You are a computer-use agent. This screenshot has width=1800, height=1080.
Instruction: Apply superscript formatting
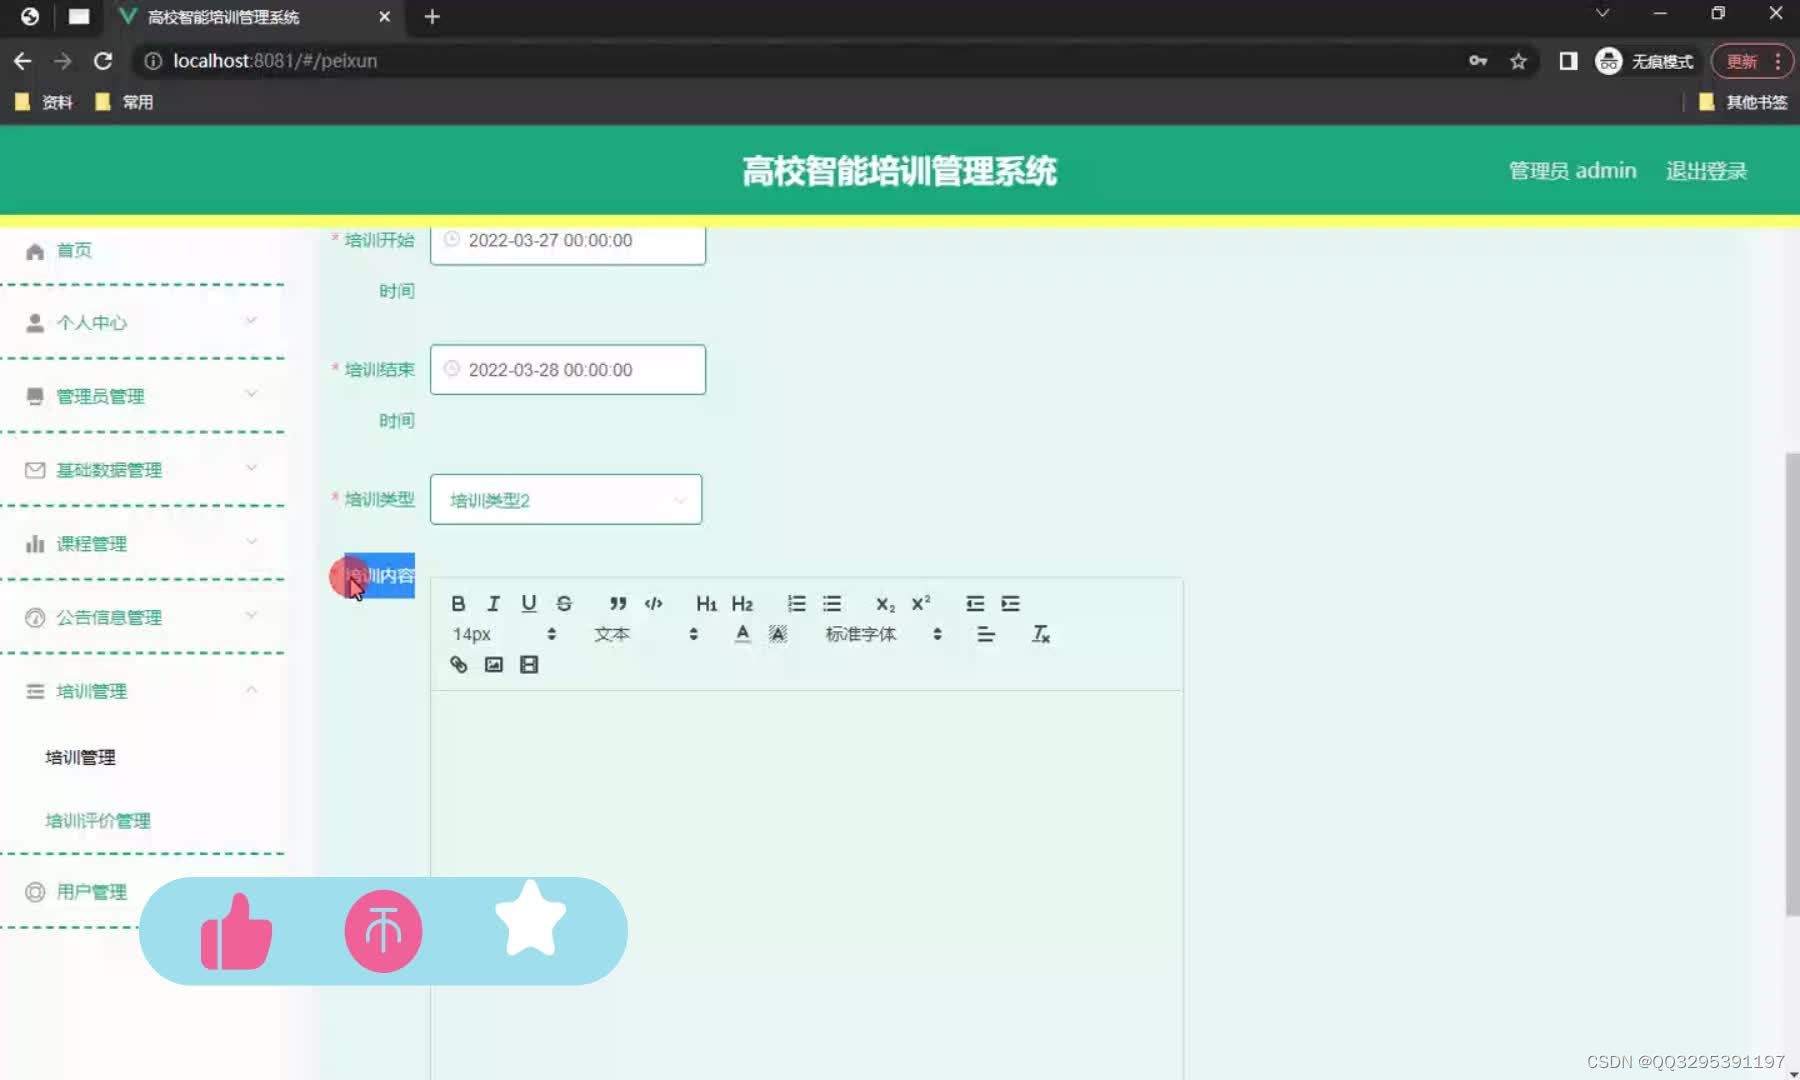pyautogui.click(x=921, y=603)
